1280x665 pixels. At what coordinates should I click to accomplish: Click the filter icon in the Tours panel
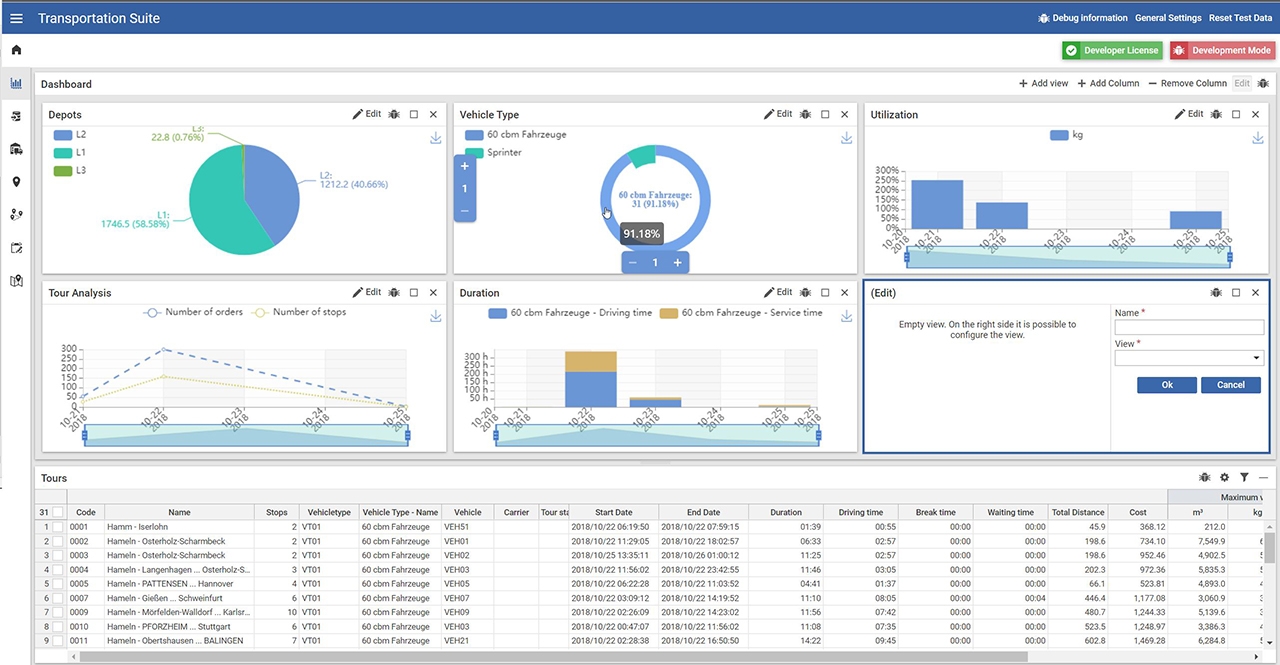tap(1244, 478)
